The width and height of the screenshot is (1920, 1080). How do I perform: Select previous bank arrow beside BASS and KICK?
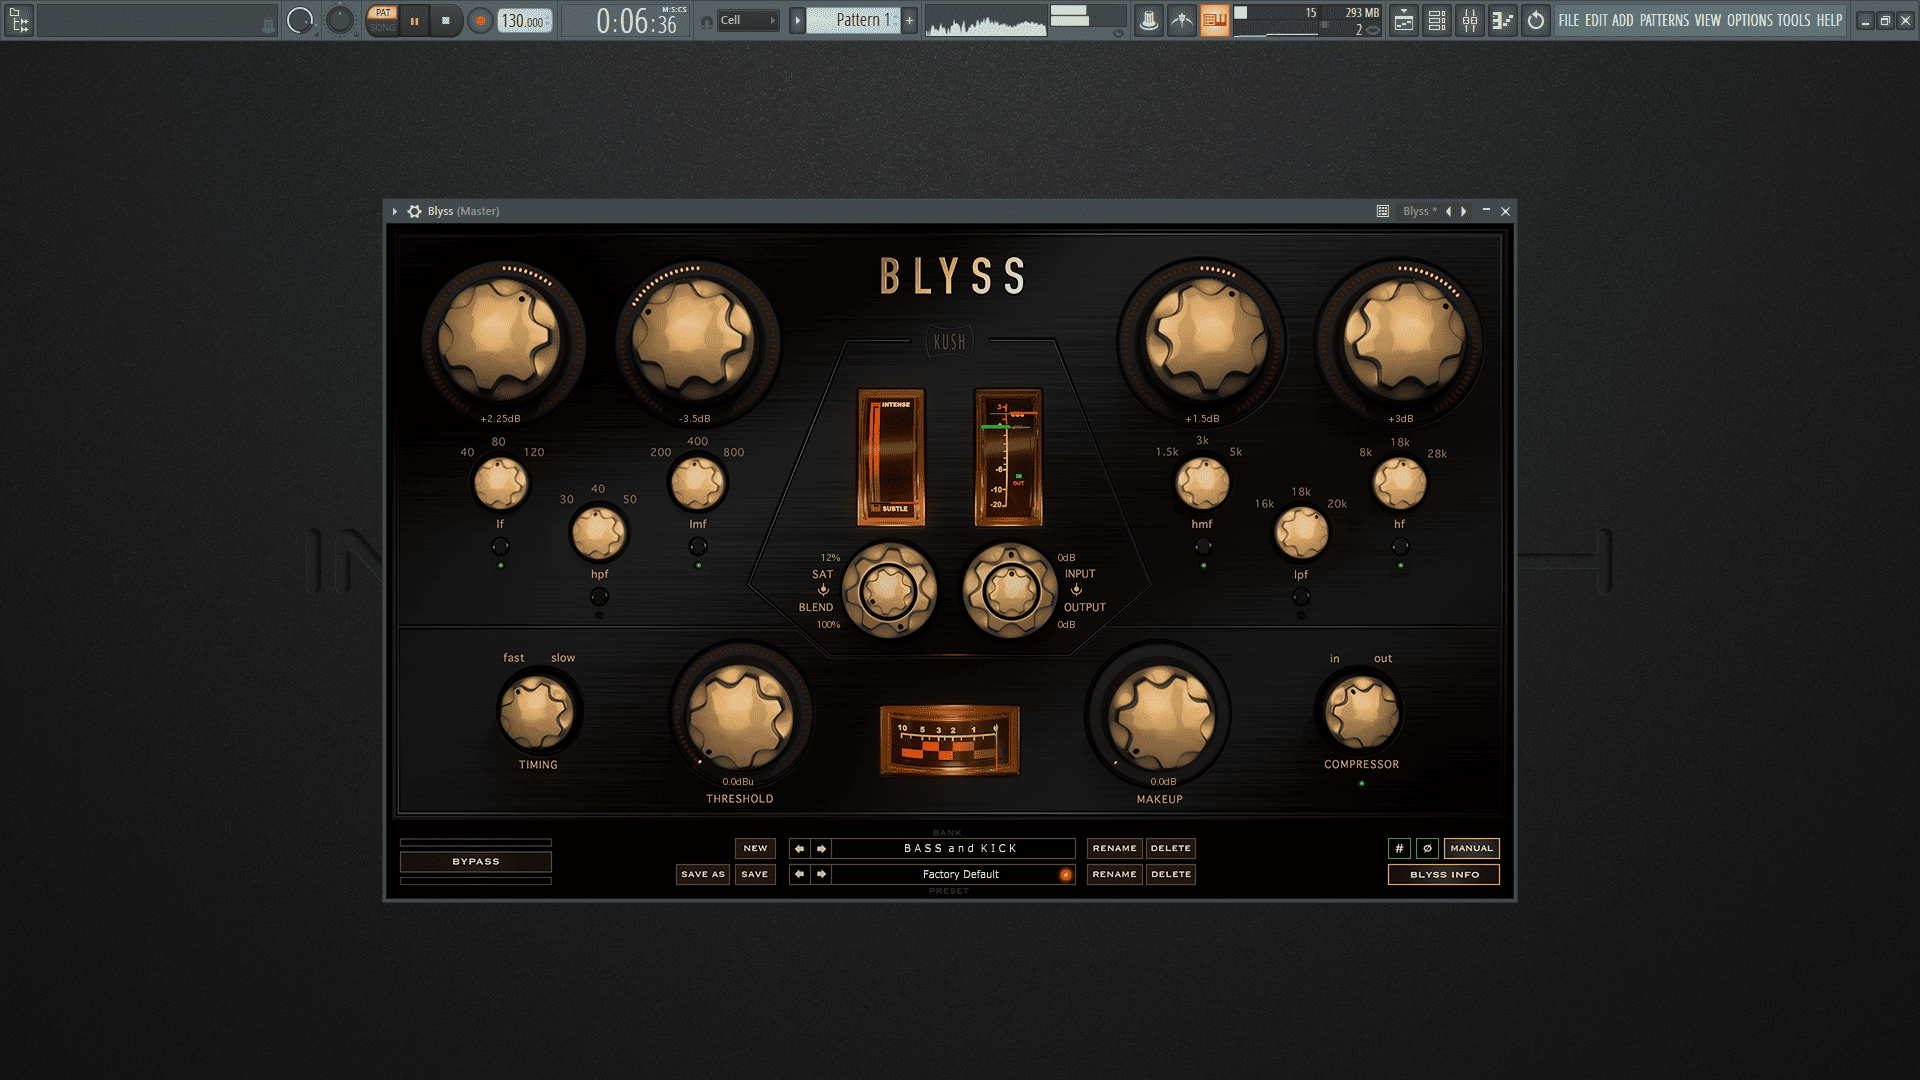click(x=799, y=848)
